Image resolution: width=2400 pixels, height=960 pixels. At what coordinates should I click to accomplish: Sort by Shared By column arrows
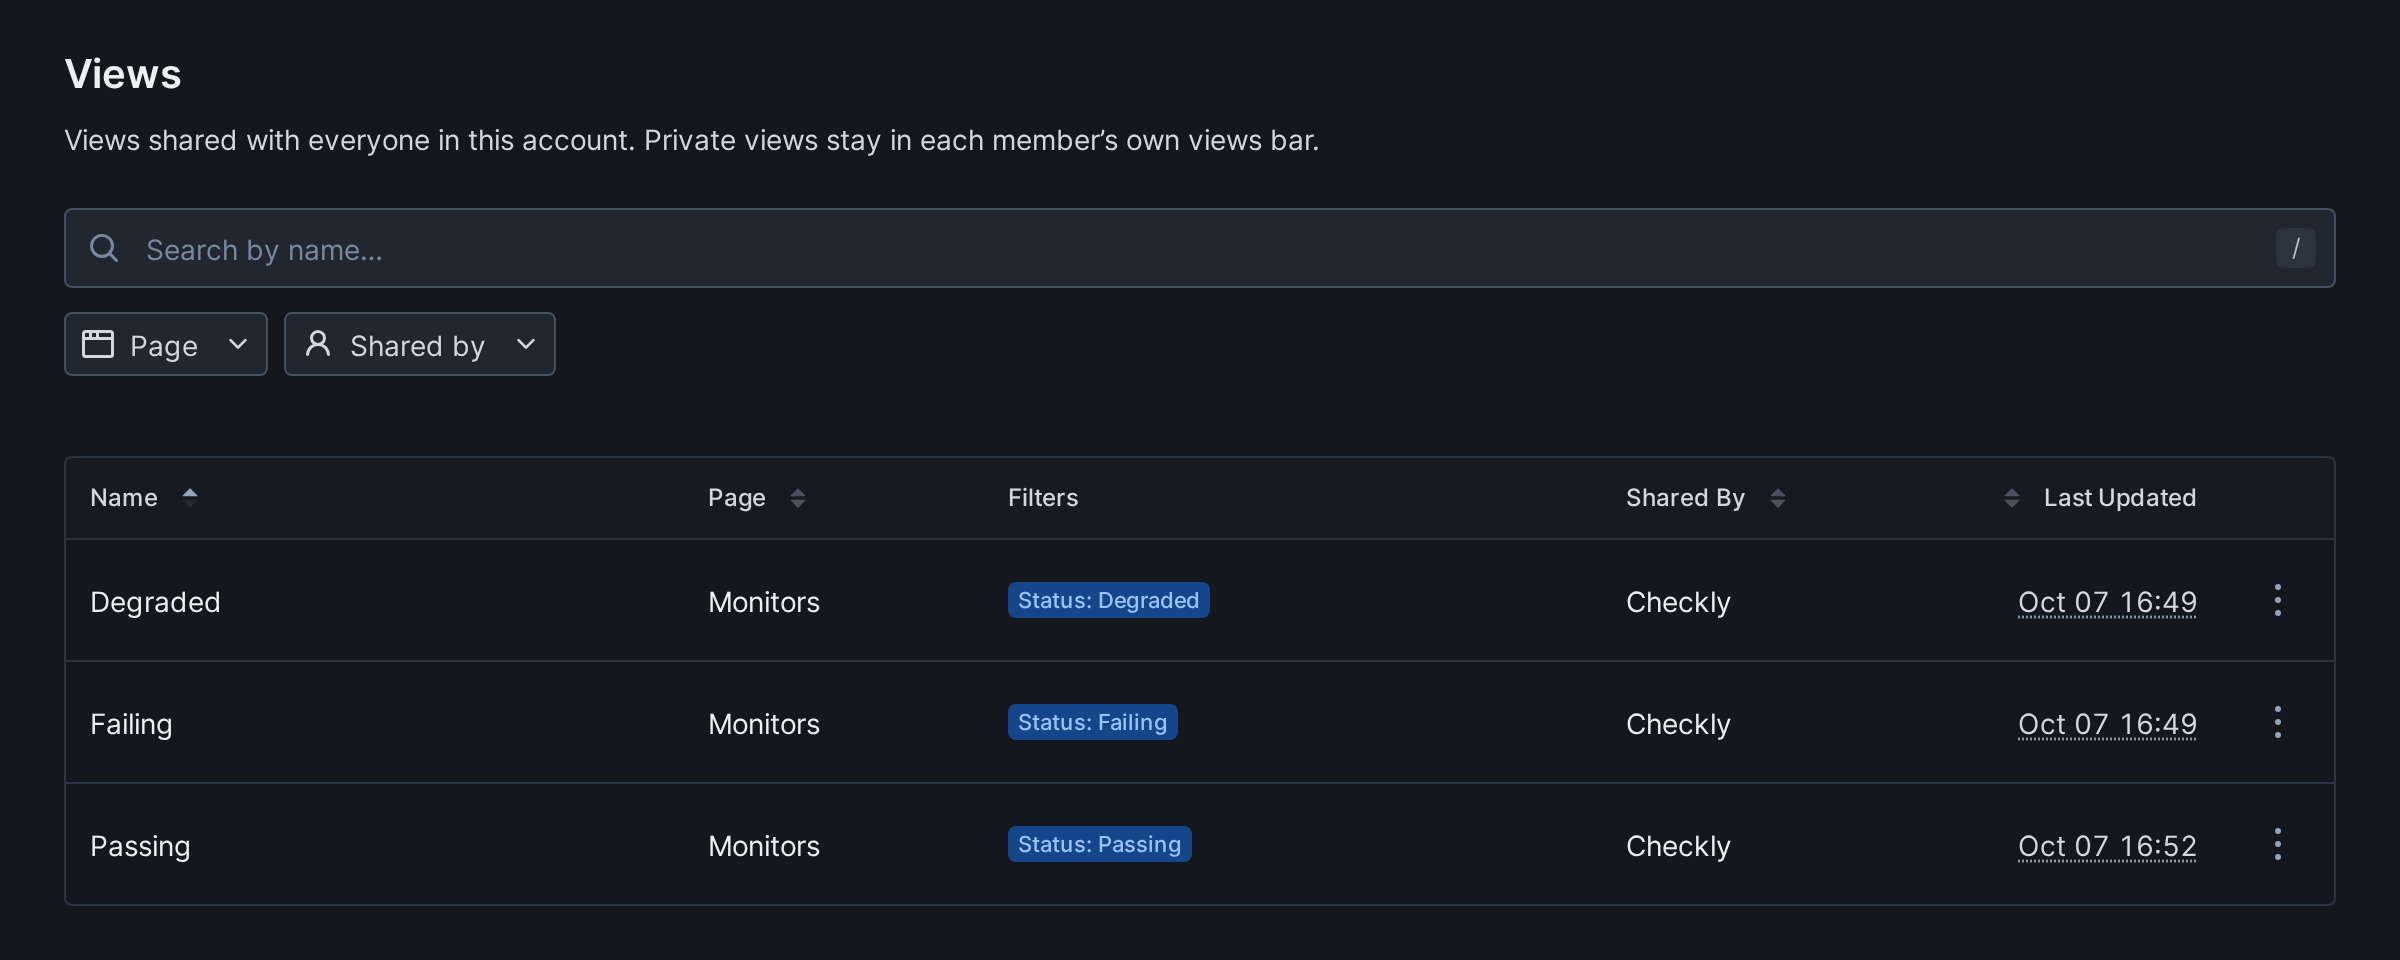1777,497
